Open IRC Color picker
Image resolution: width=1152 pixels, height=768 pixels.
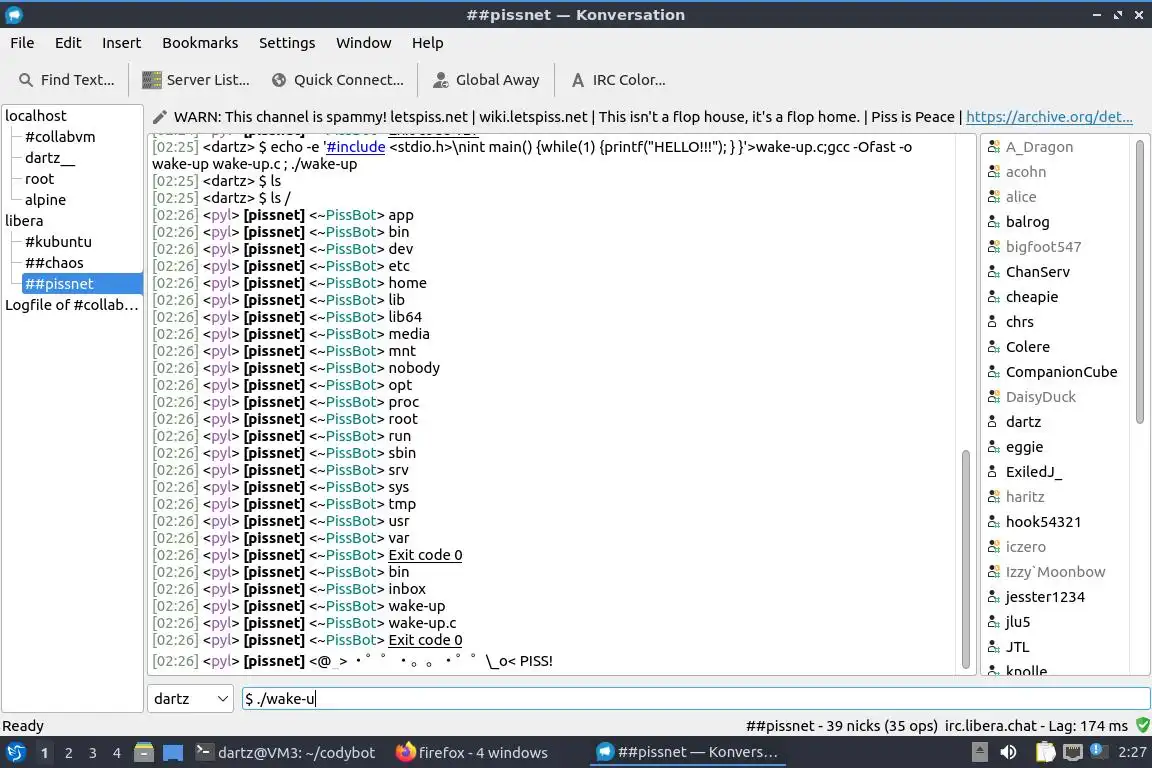[x=618, y=80]
